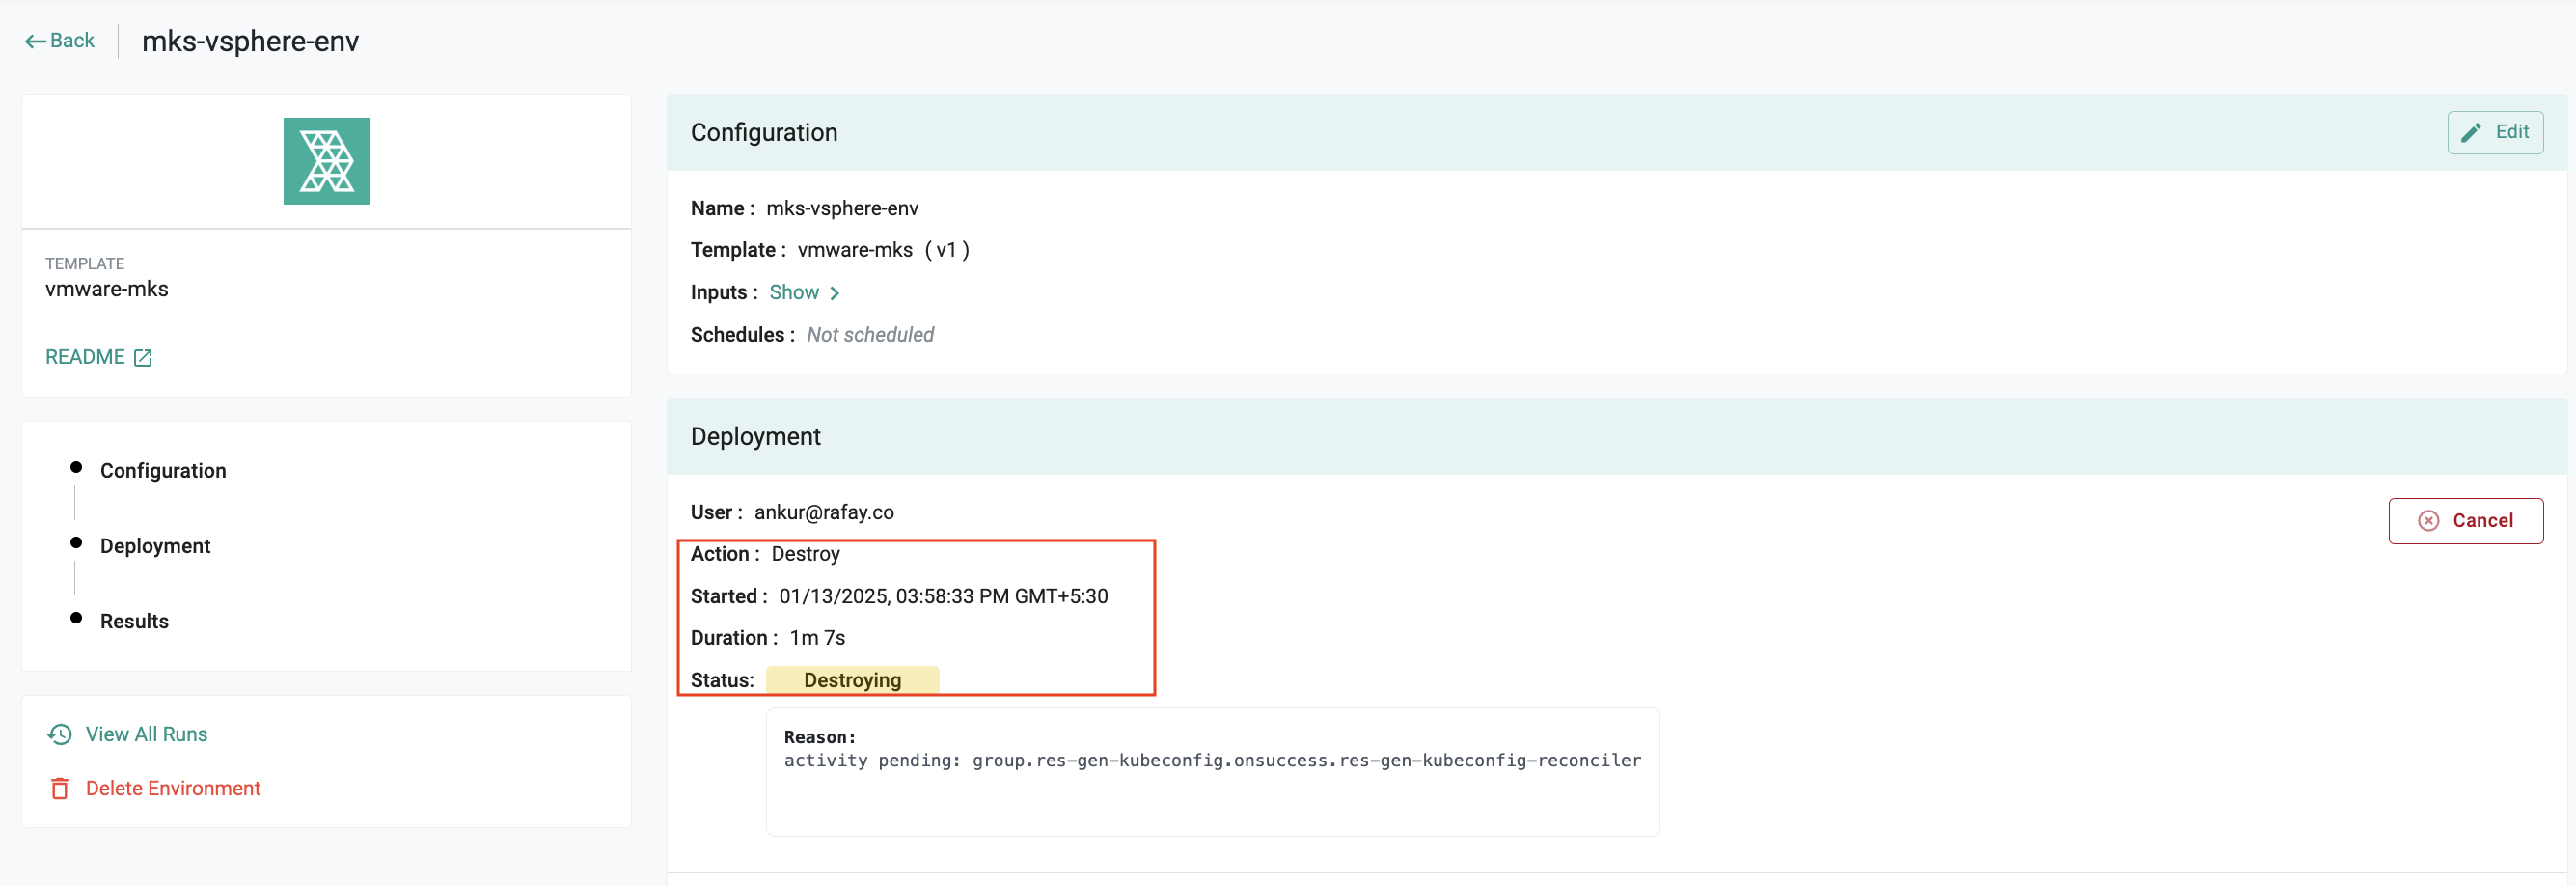Click the Configuration panel header
This screenshot has width=2576, height=886.
click(1616, 133)
